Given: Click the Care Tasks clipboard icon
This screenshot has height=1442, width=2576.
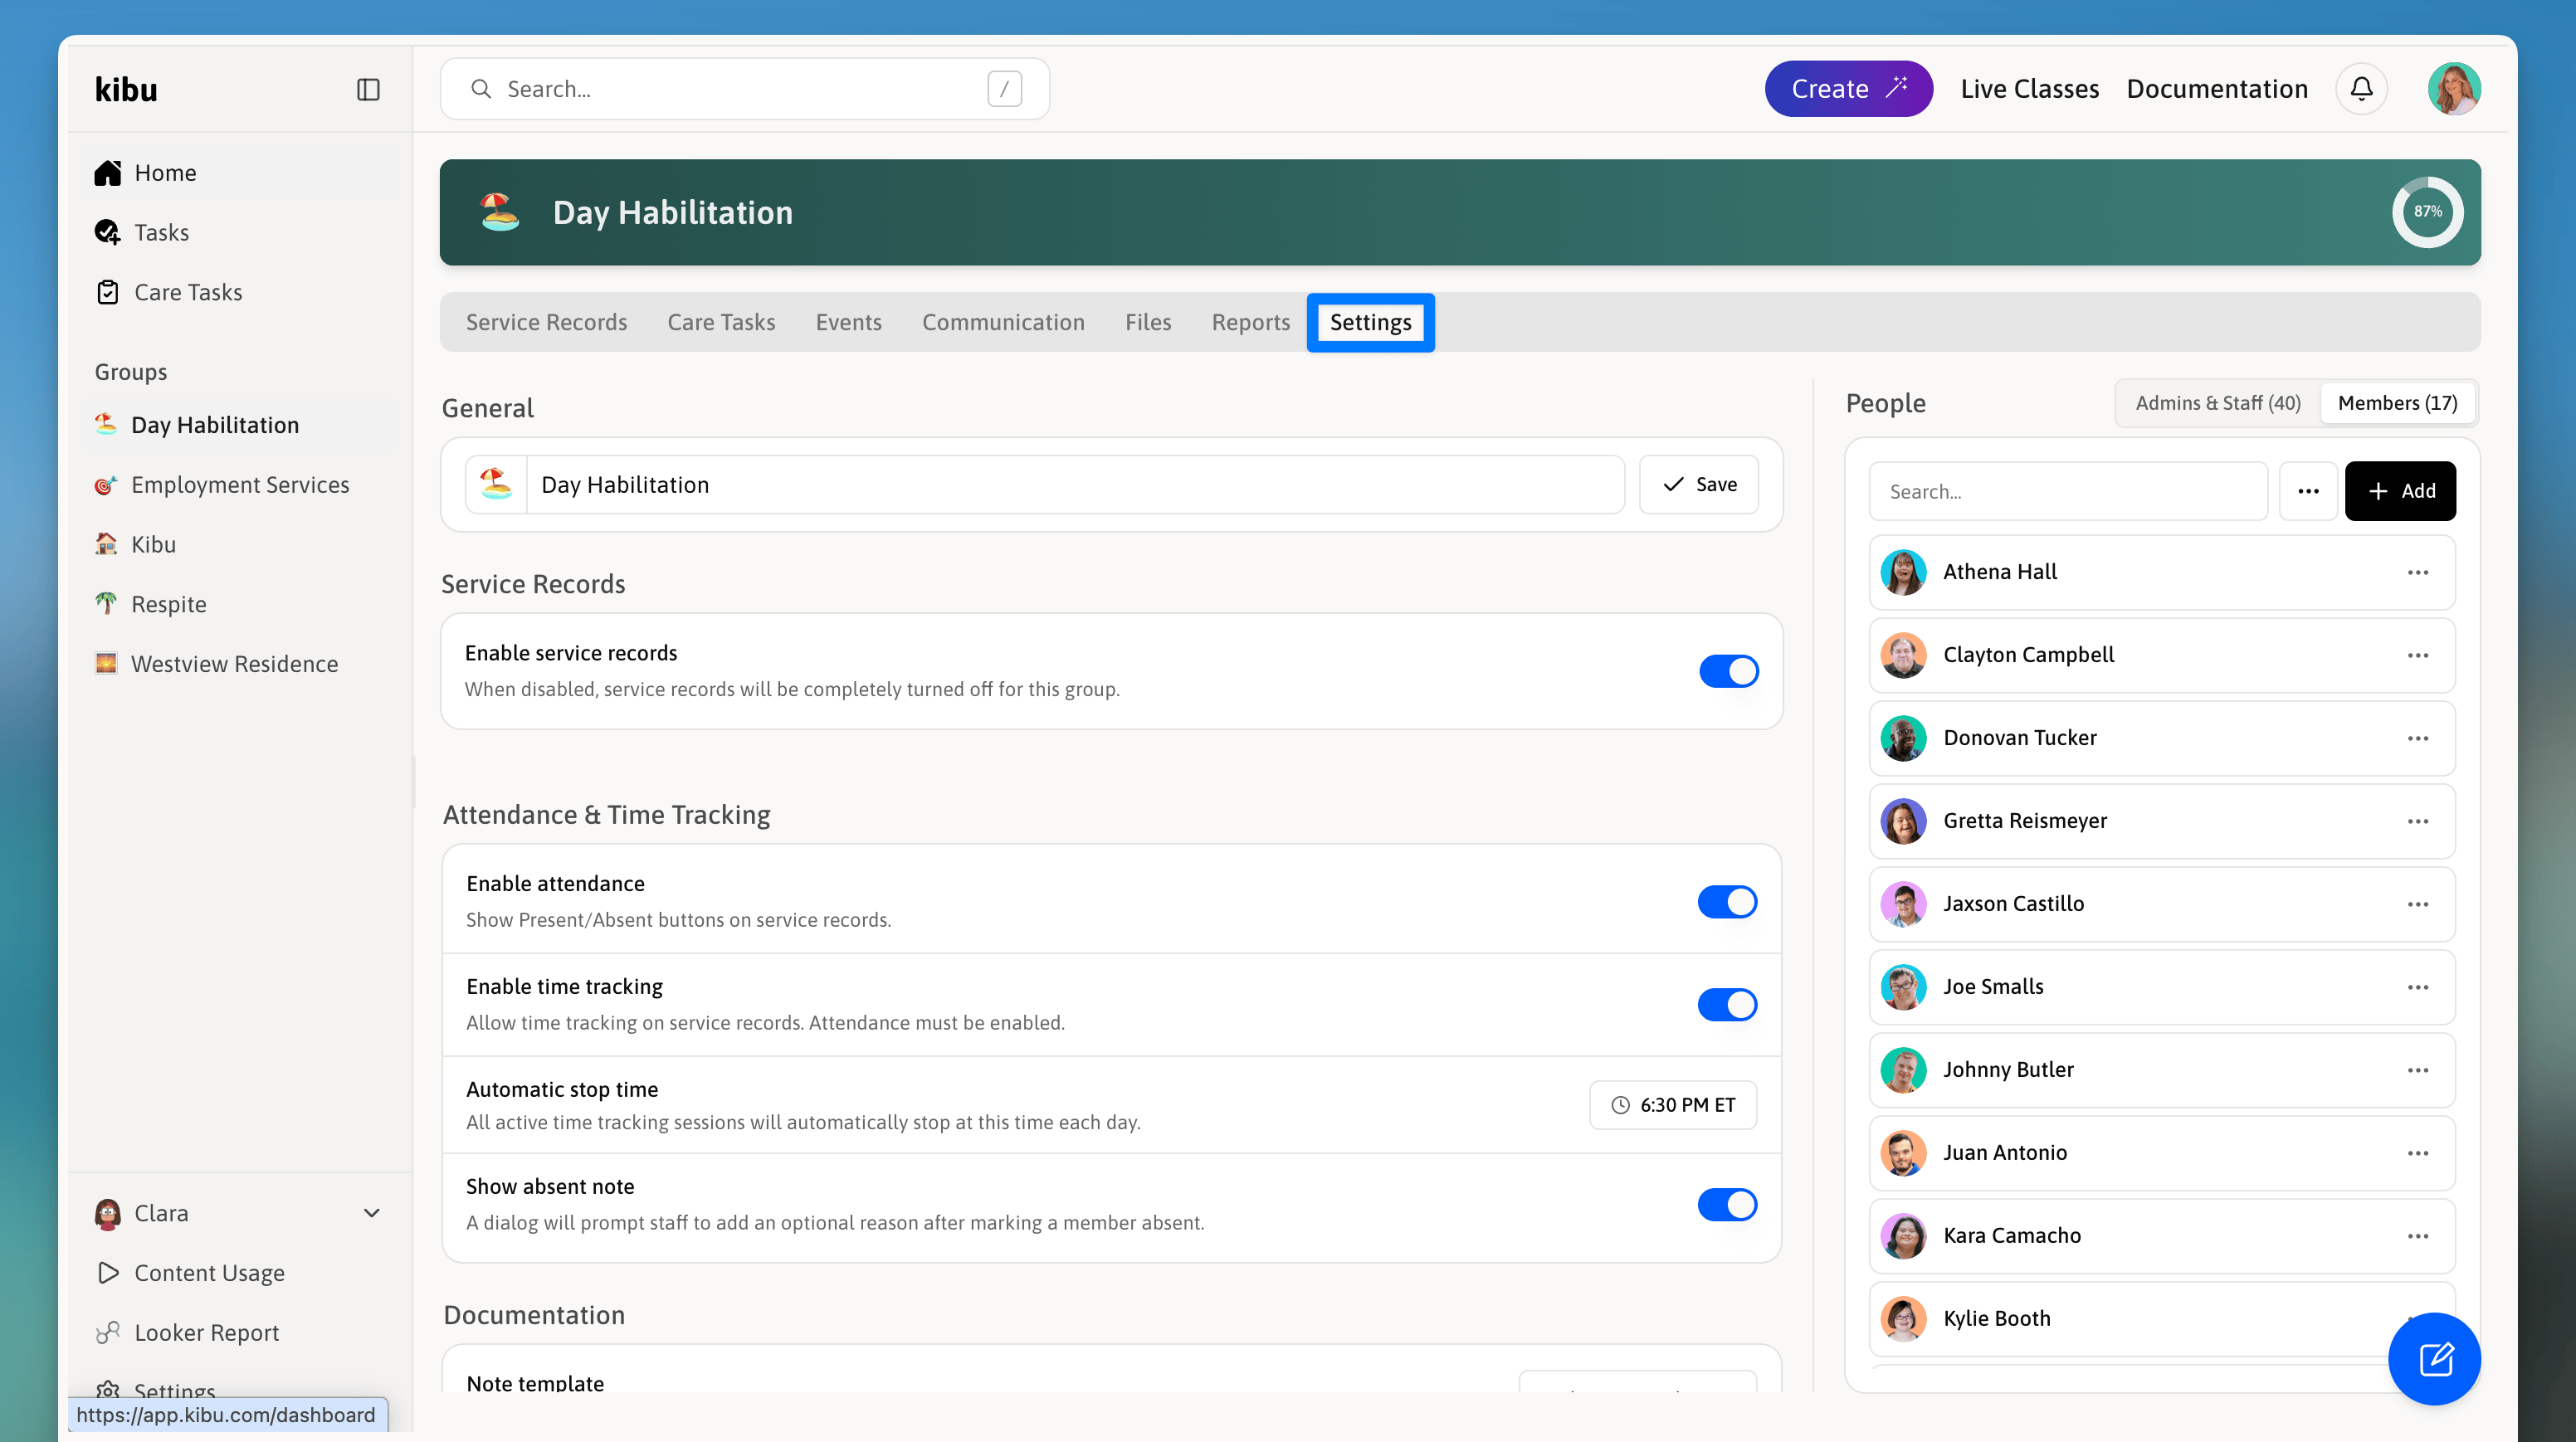Looking at the screenshot, I should (108, 292).
